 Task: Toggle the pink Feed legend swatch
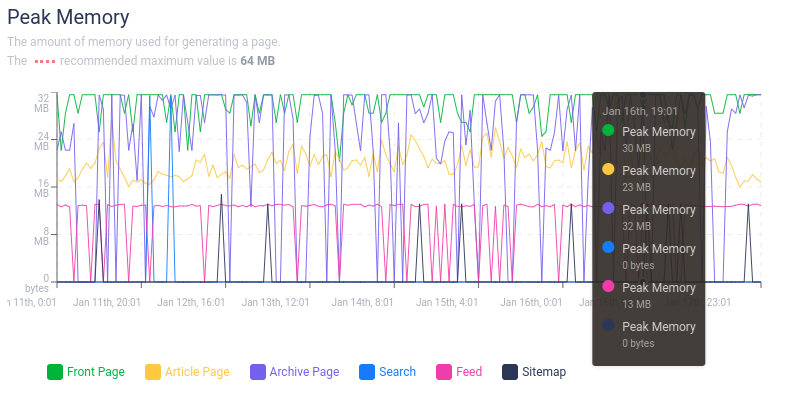pos(444,372)
